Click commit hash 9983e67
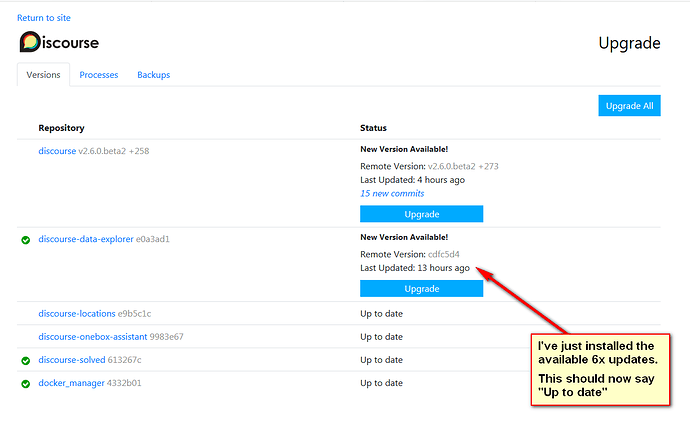 click(x=166, y=337)
